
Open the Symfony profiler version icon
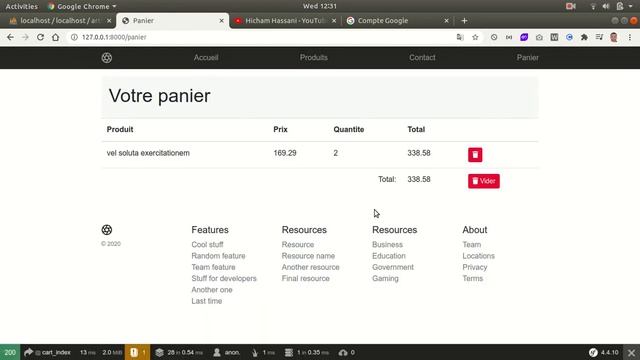point(604,352)
